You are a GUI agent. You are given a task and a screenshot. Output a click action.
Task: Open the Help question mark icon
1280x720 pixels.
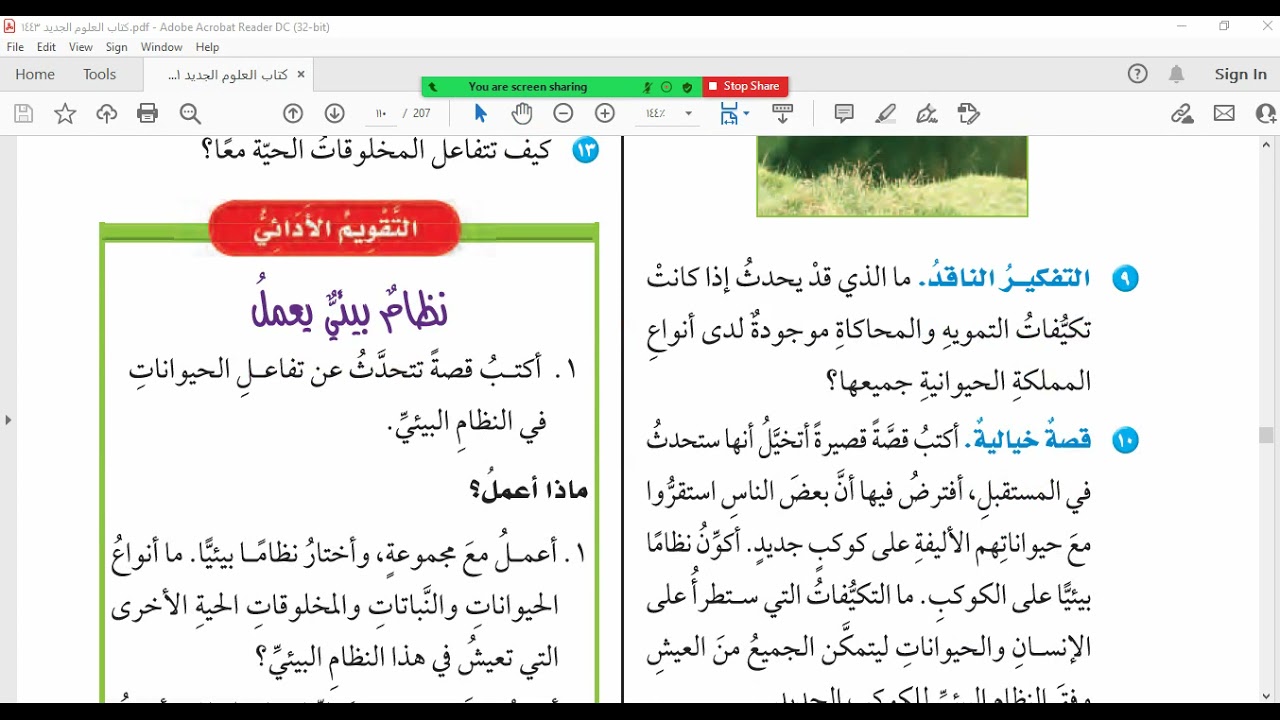[x=1138, y=74]
